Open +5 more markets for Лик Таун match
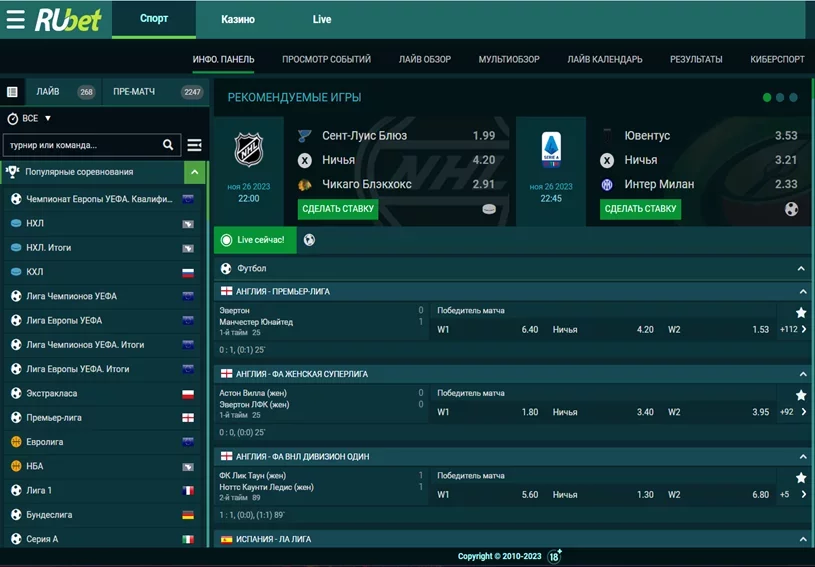This screenshot has height=567, width=815. pos(793,495)
